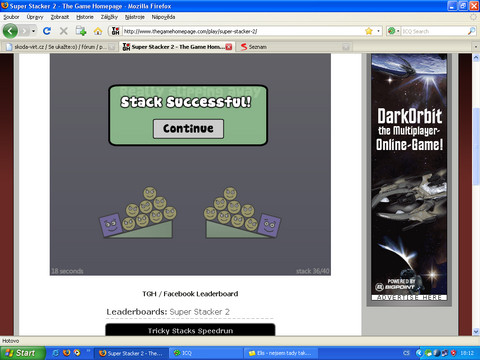Open the history dropdown next to Forward
480x360 pixels.
point(33,31)
